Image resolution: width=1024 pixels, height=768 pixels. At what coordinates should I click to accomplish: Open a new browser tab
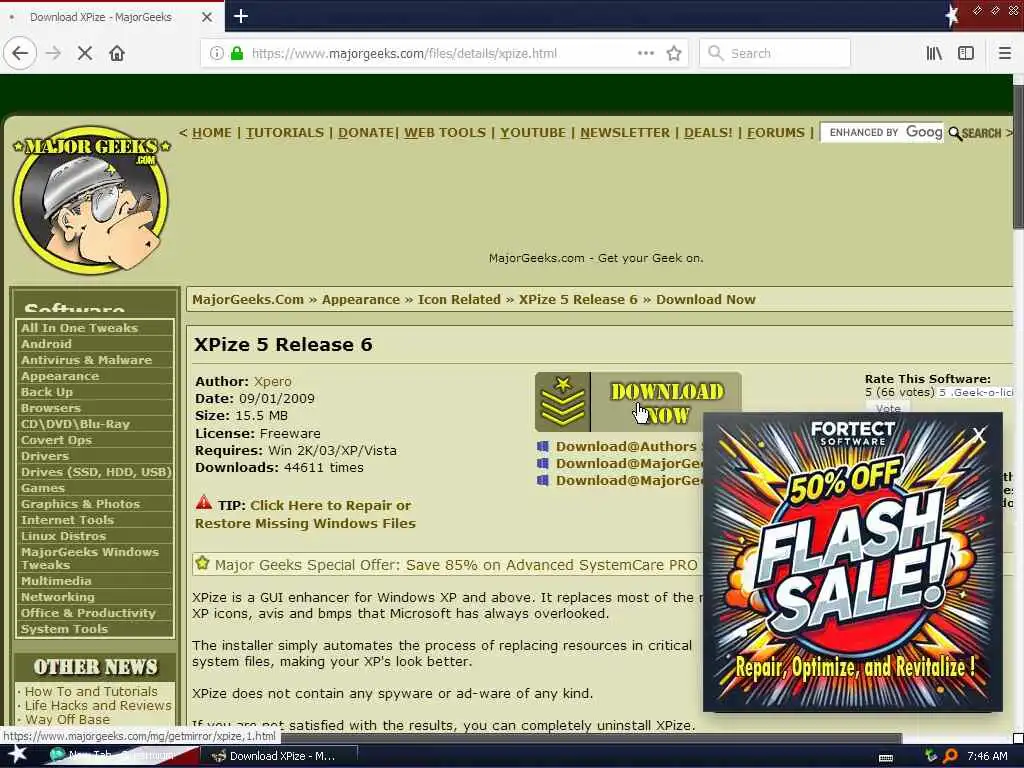(x=241, y=16)
